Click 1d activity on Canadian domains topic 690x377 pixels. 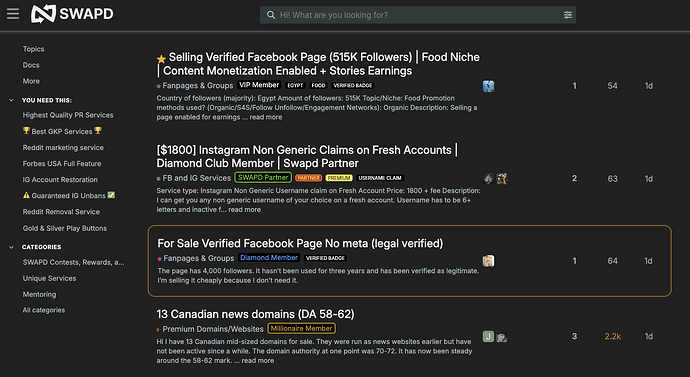pos(649,337)
